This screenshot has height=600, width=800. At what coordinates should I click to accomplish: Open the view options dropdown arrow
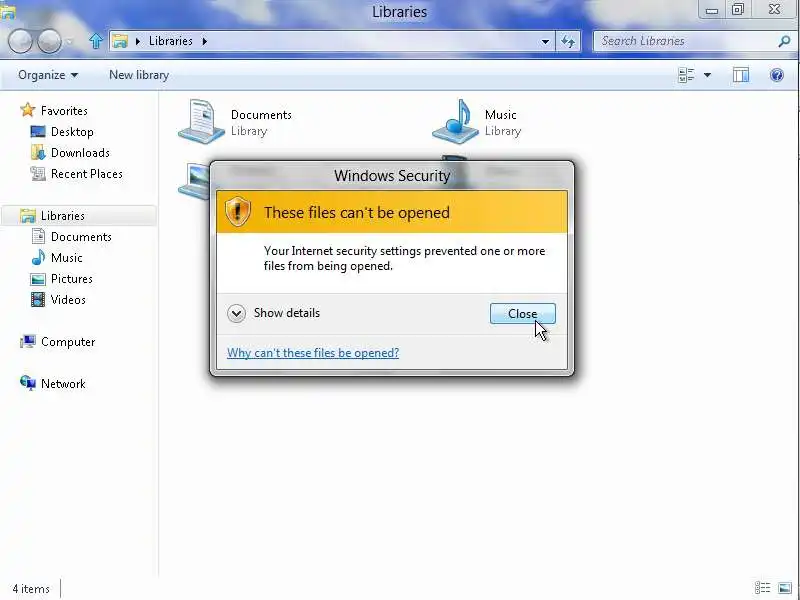pyautogui.click(x=707, y=76)
